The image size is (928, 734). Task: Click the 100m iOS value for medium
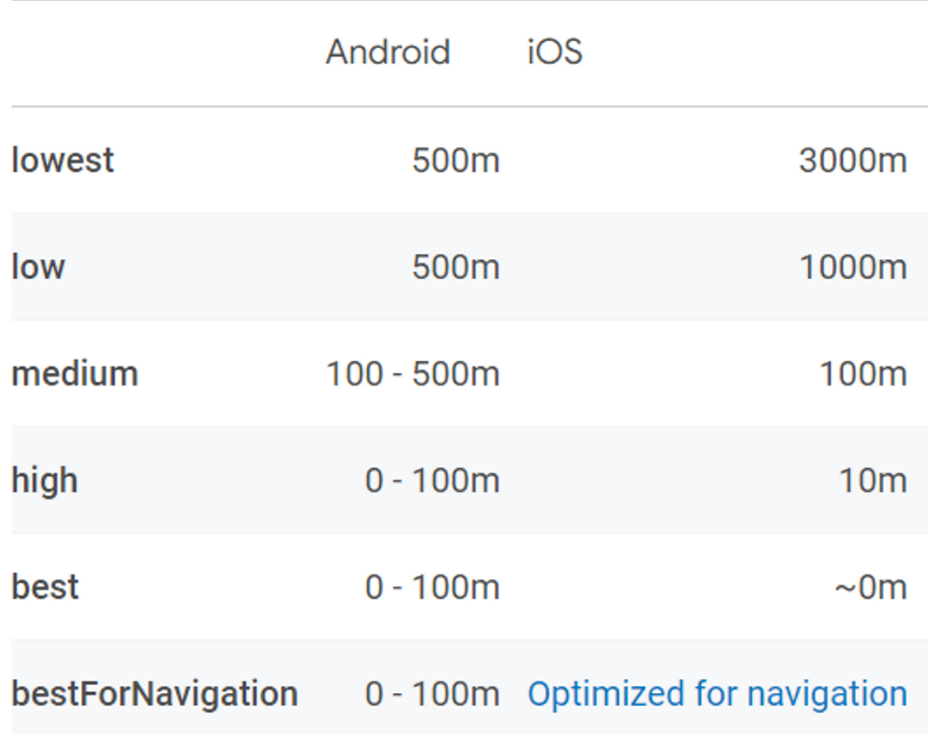coord(863,374)
